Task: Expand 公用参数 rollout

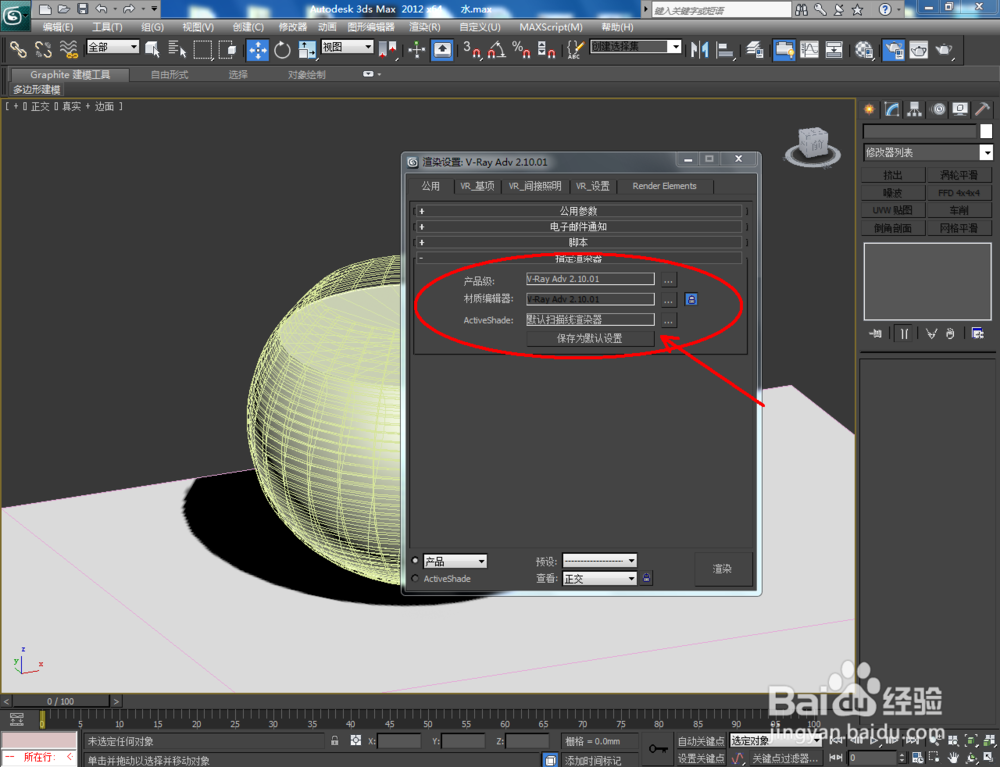Action: (579, 211)
